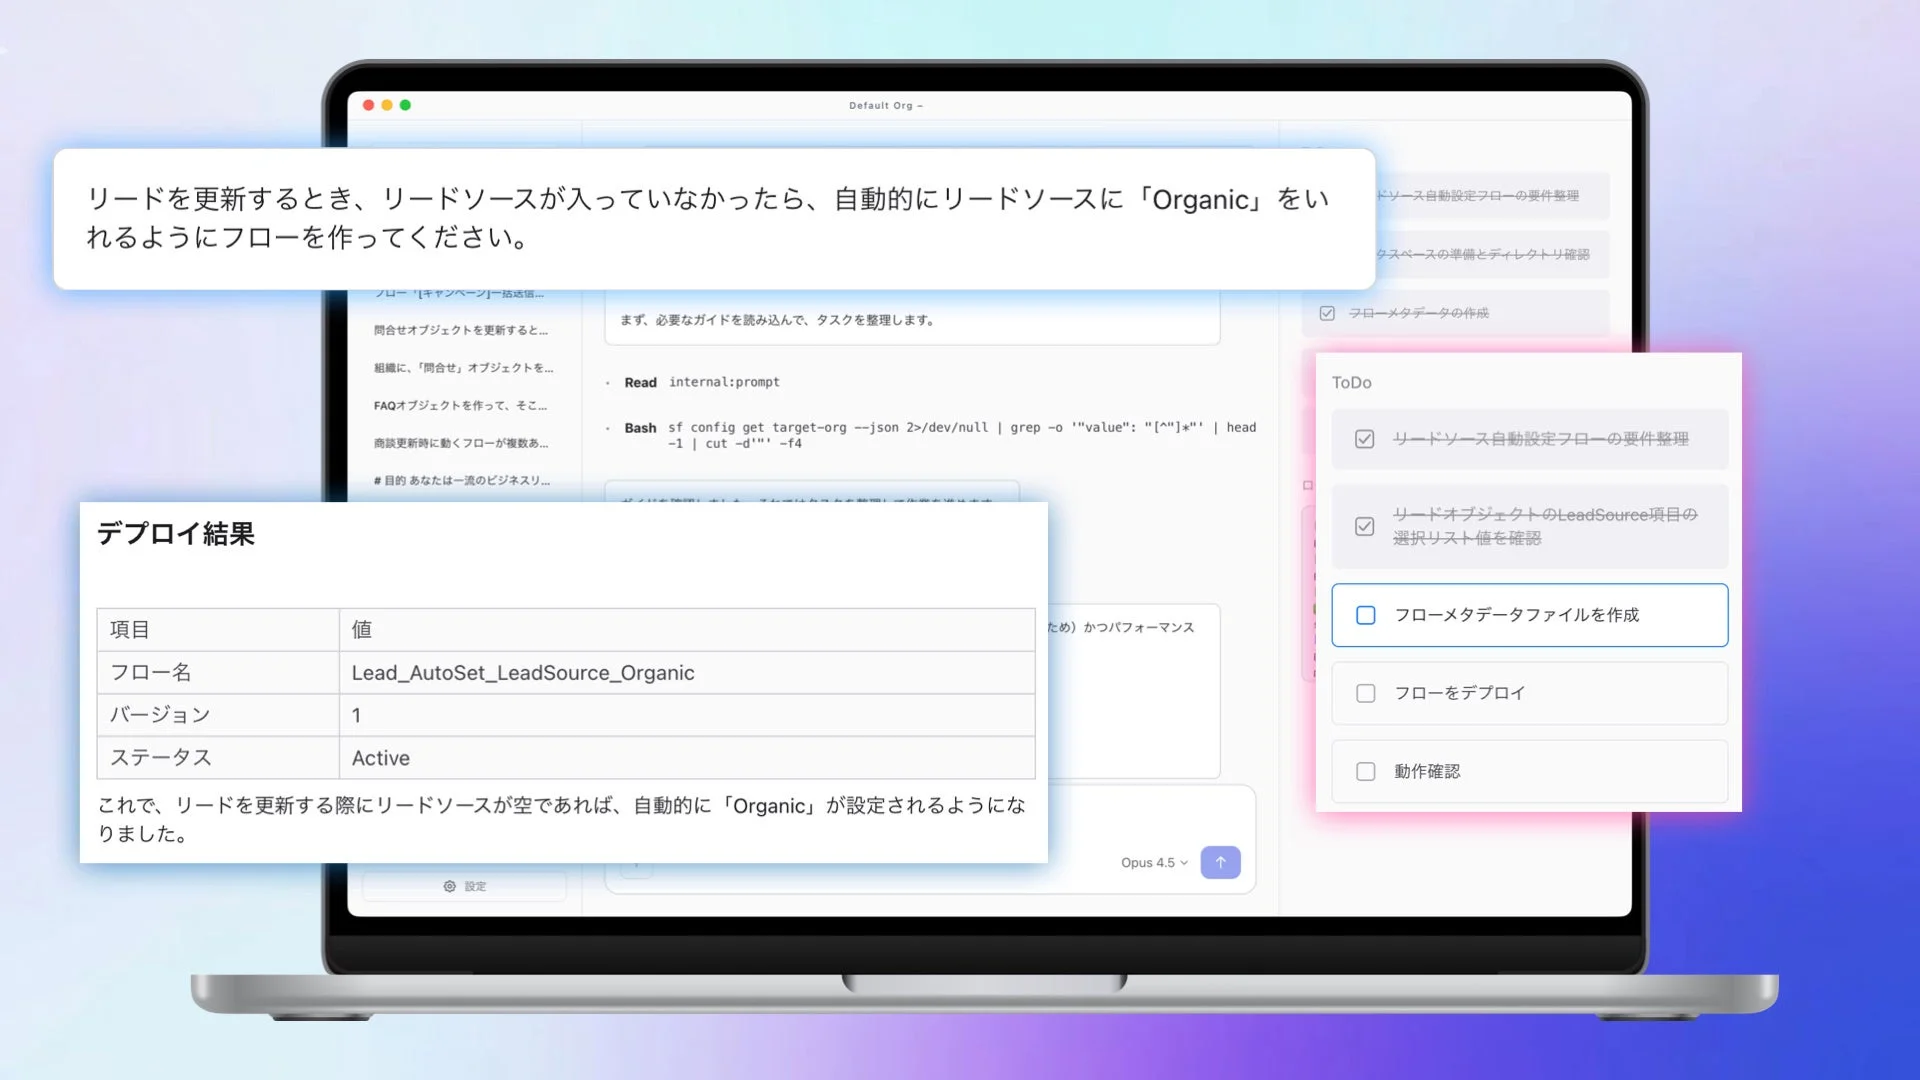Viewport: 1920px width, 1080px height.
Task: Uncheck the completed リードソース自動設定フローの要件整理 item
Action: 1365,439
